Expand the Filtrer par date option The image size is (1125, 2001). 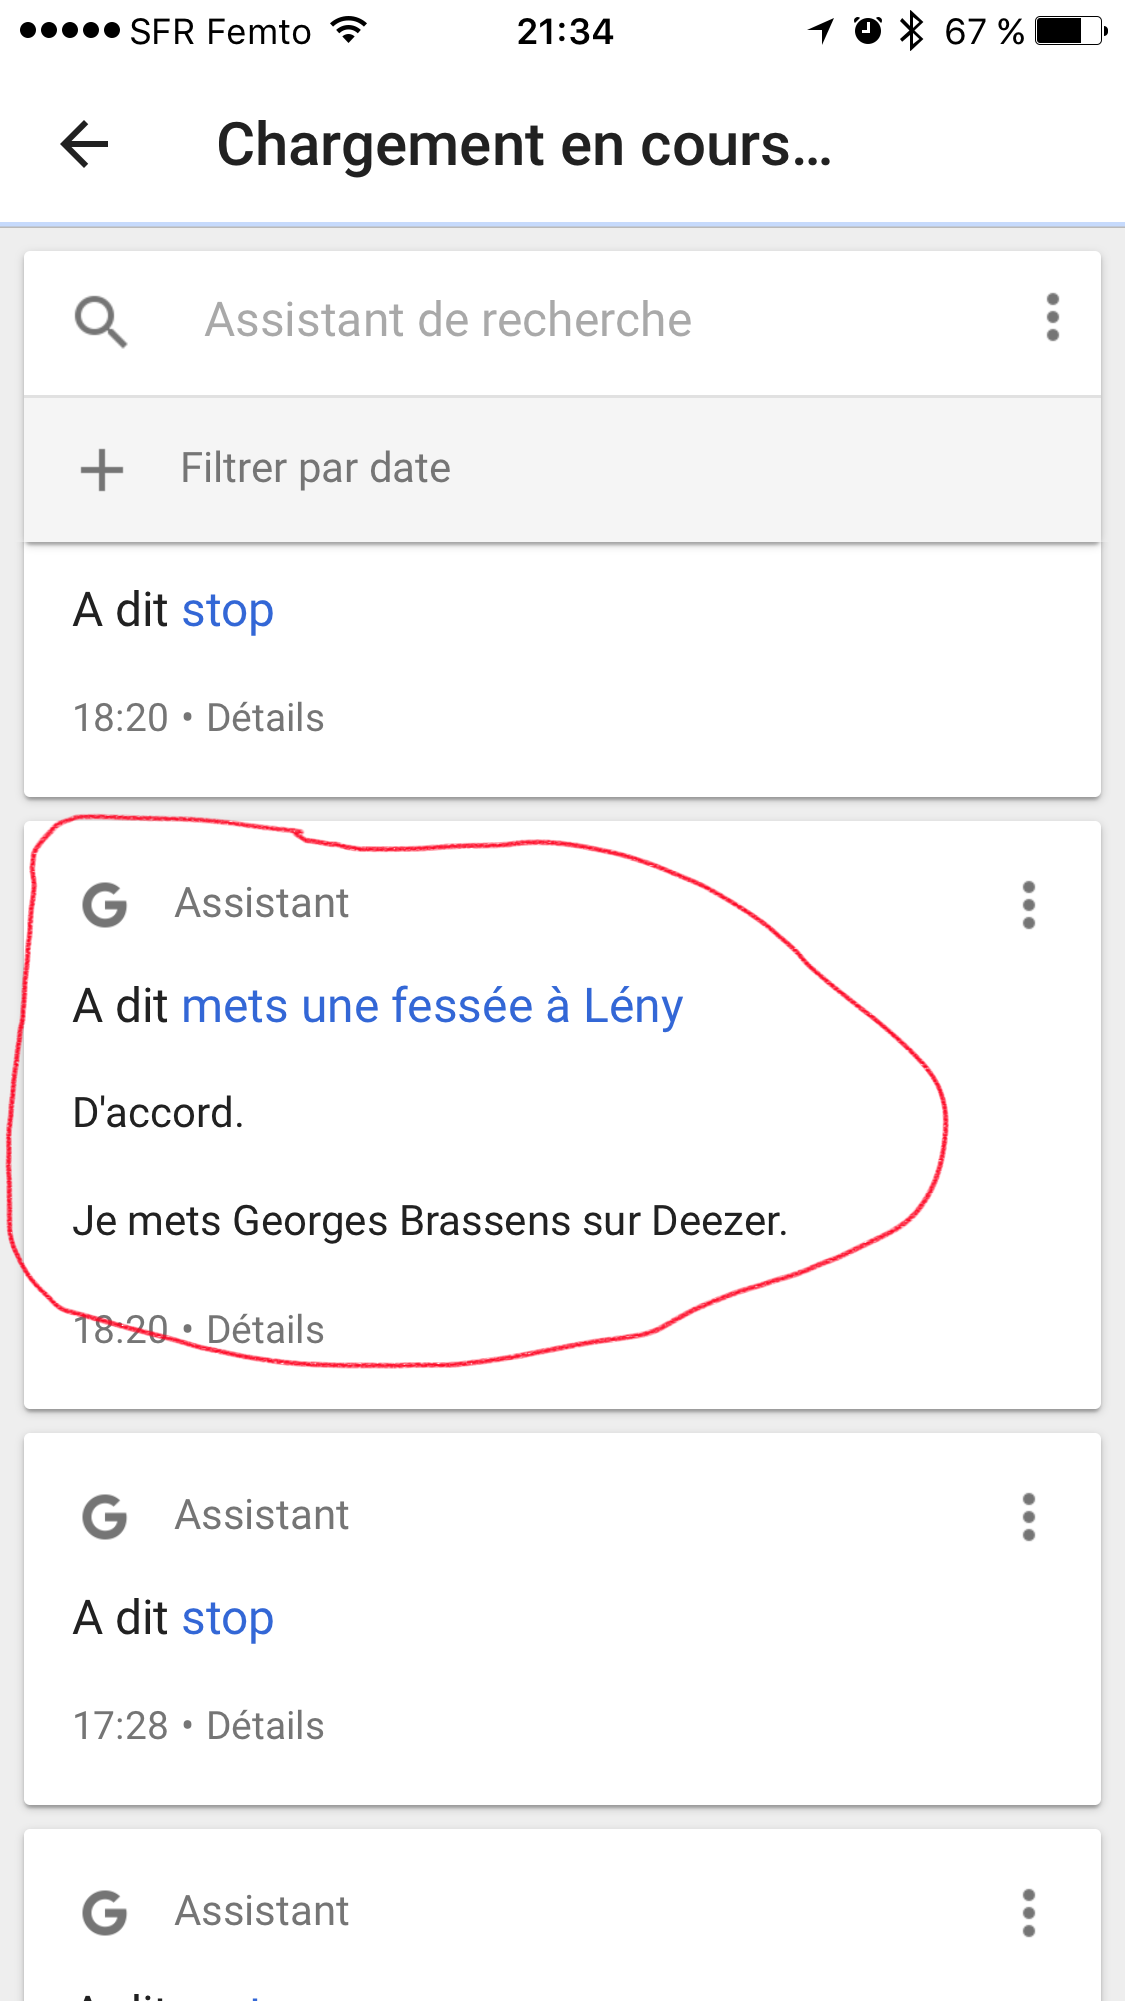tap(562, 469)
